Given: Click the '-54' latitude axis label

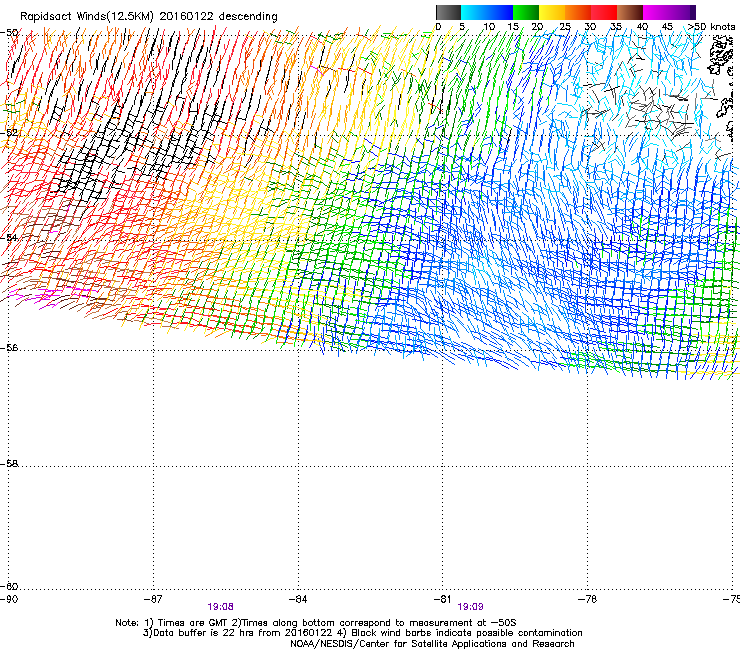Looking at the screenshot, I should coord(9,237).
